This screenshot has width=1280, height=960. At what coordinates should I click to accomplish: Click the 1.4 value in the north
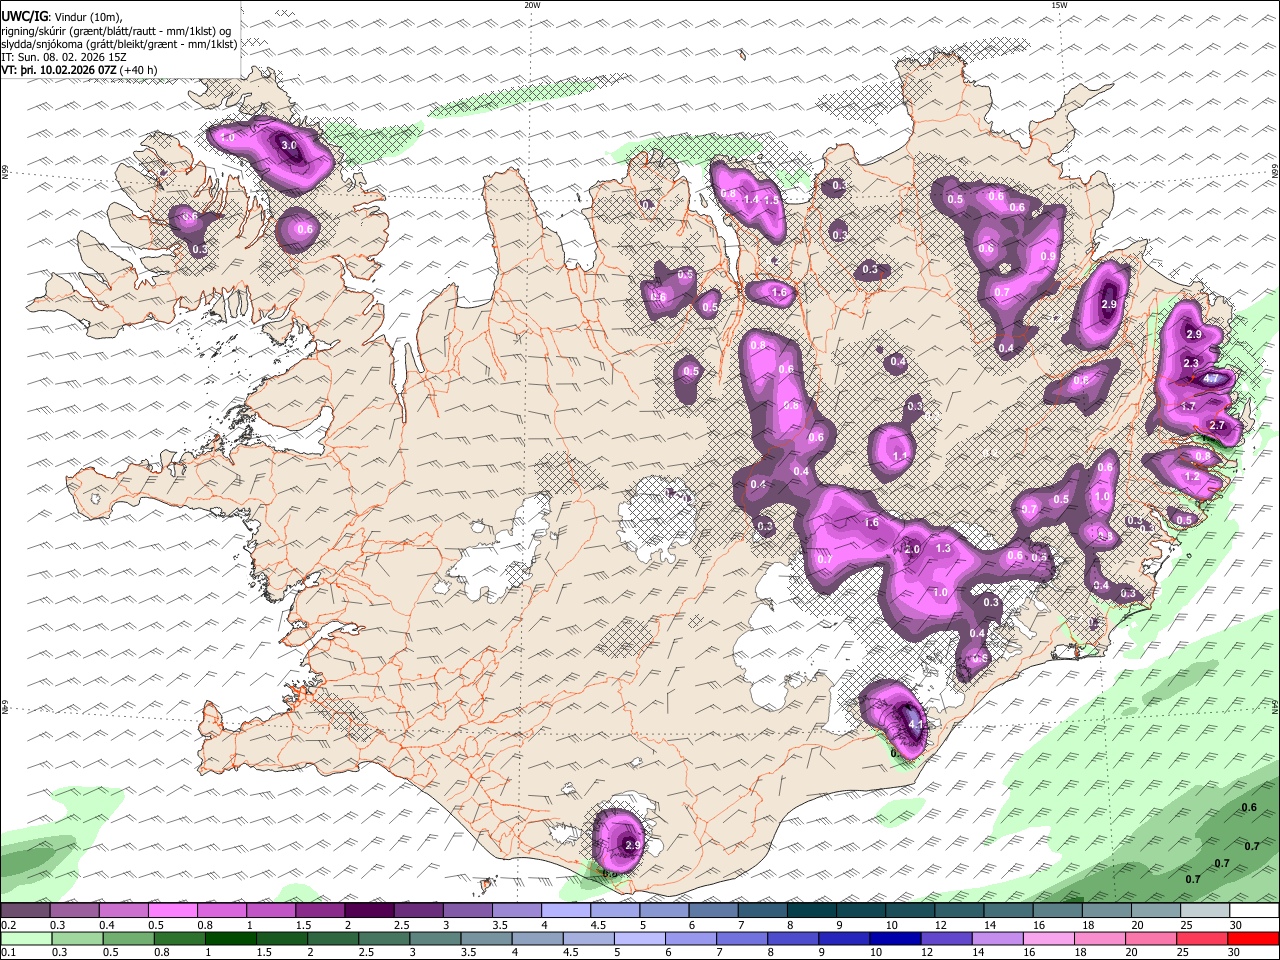752,199
